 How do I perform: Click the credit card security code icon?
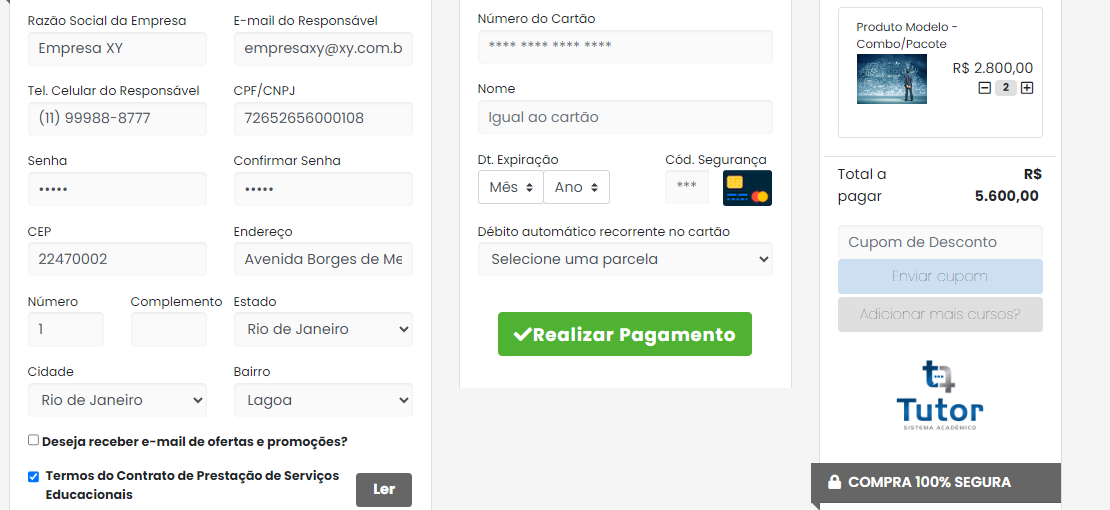click(748, 188)
